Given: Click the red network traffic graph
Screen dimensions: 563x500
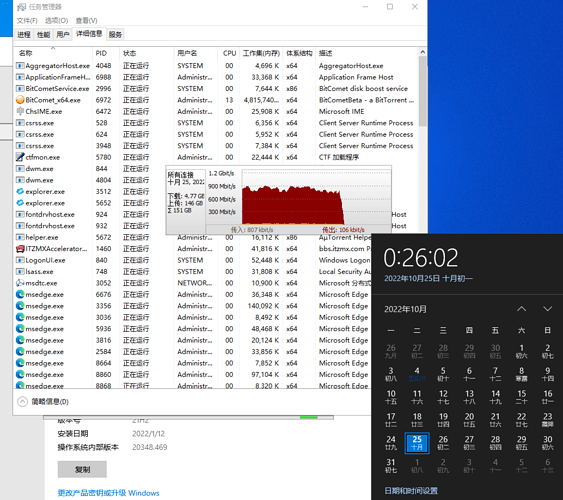Looking at the screenshot, I should coord(293,205).
